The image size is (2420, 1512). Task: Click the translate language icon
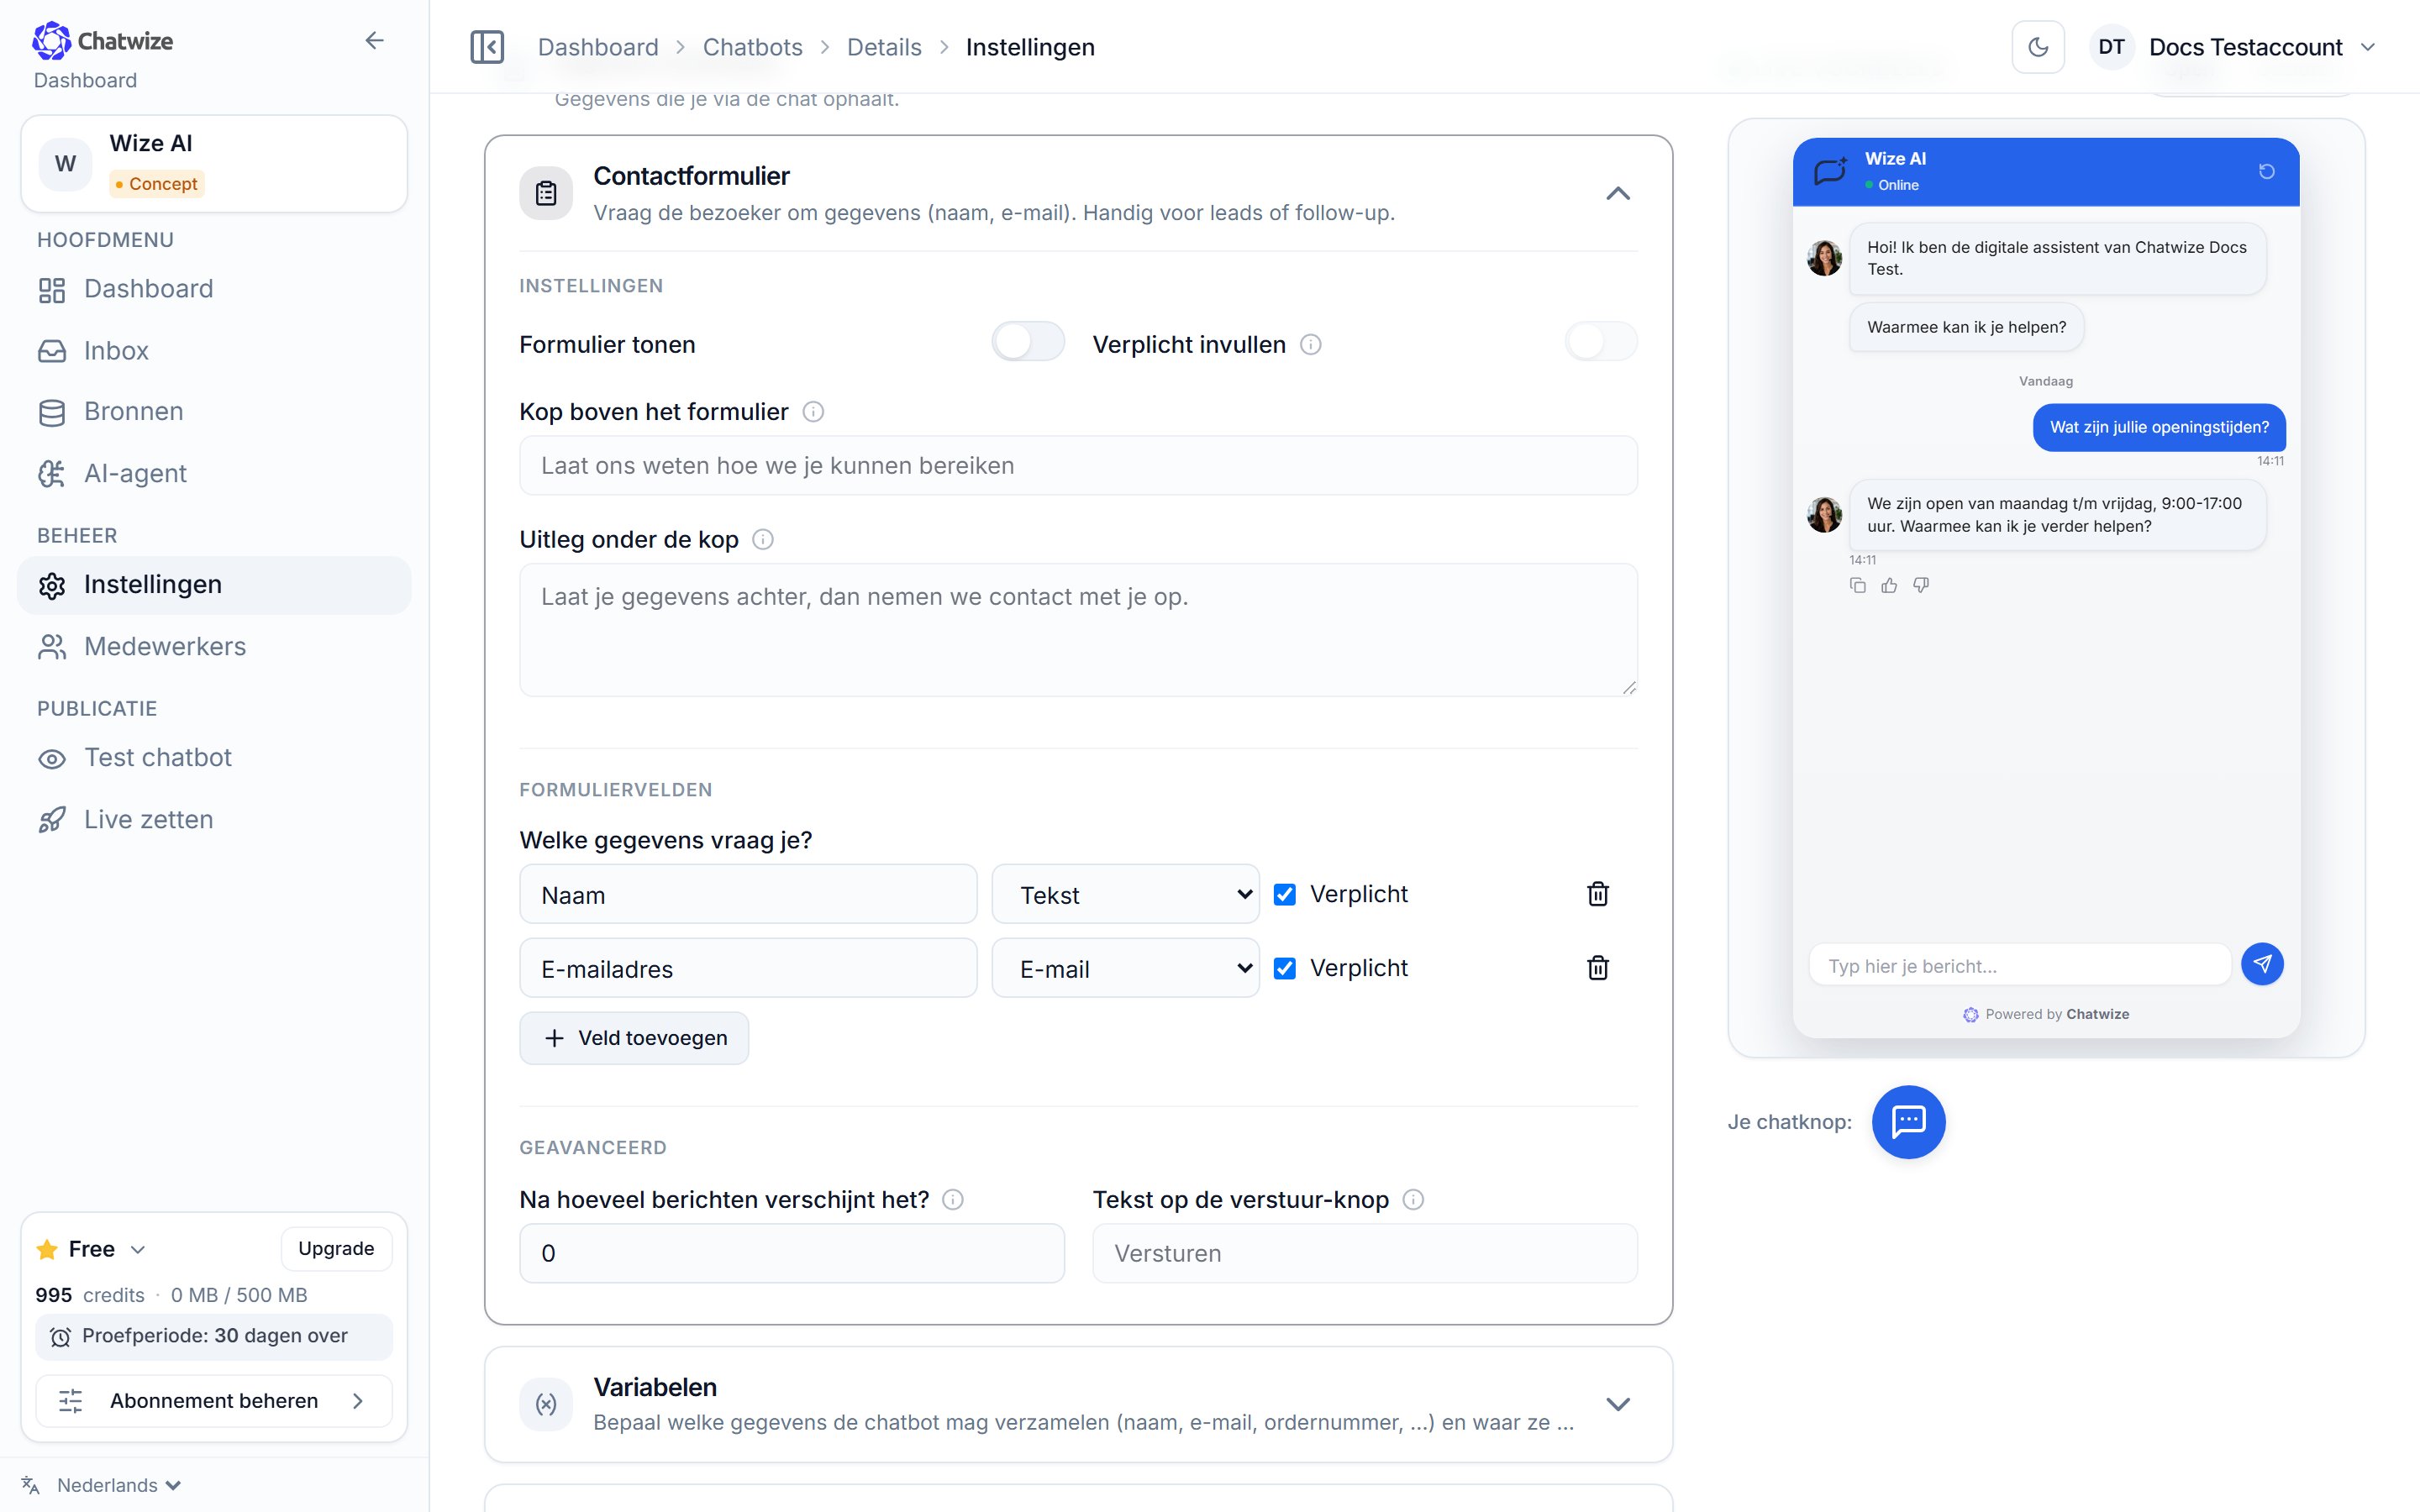pos(30,1485)
